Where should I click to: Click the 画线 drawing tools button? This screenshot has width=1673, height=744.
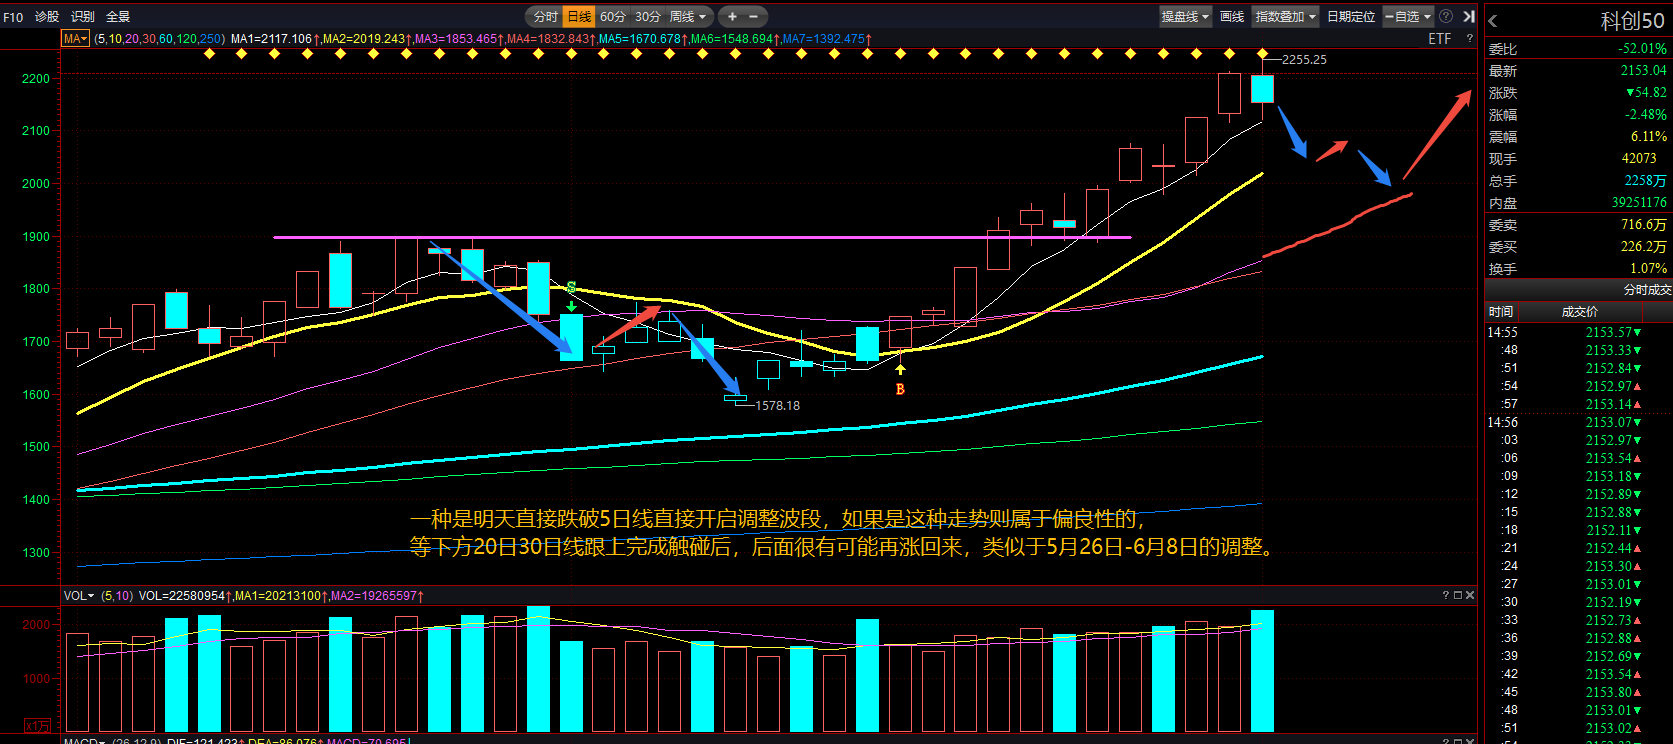click(x=1232, y=16)
